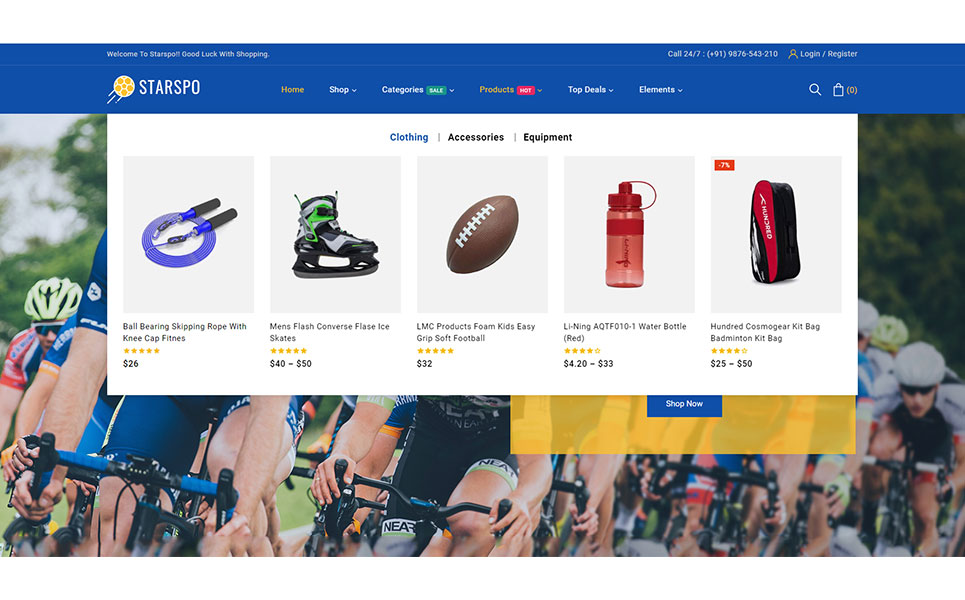
Task: Go to the Home menu item
Action: click(292, 90)
